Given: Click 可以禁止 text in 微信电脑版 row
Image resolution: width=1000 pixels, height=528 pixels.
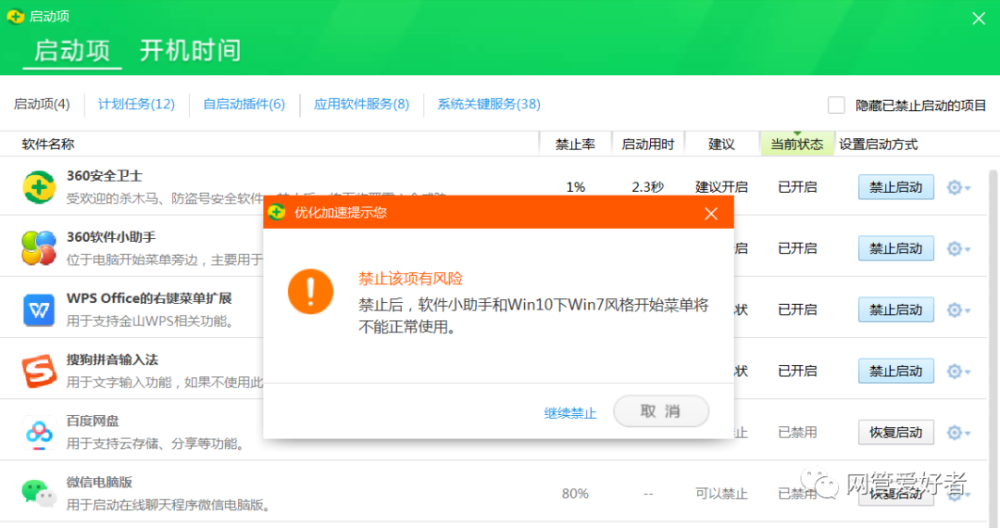Looking at the screenshot, I should point(721,494).
